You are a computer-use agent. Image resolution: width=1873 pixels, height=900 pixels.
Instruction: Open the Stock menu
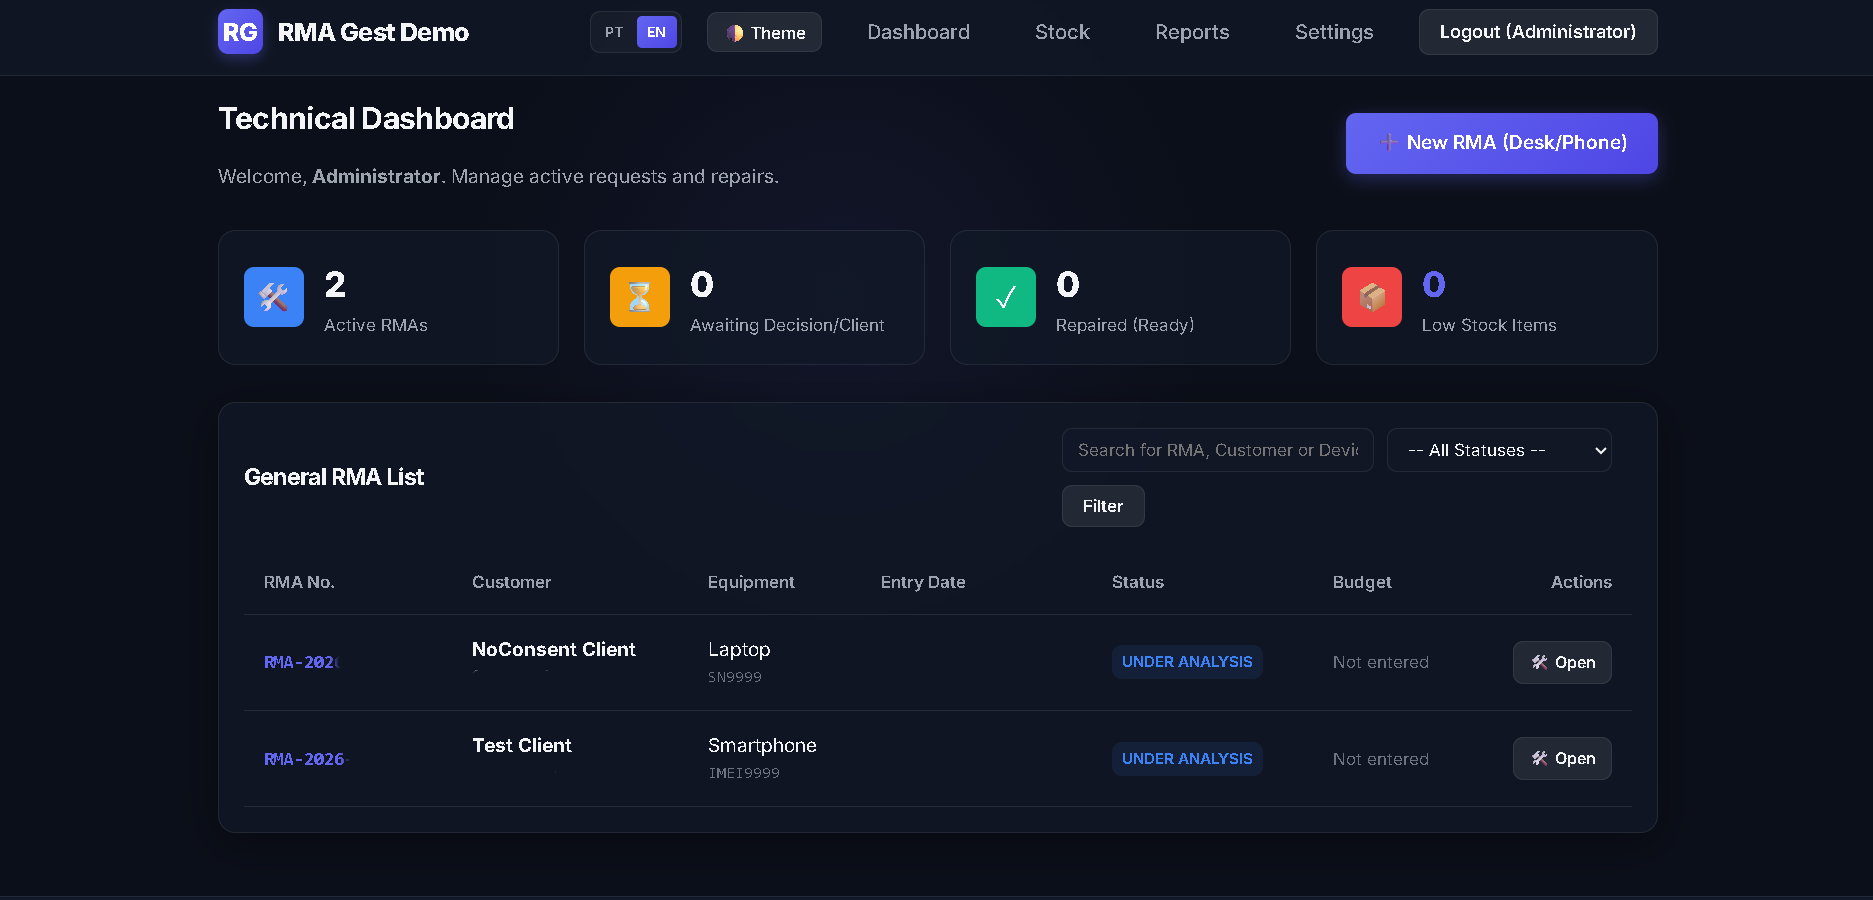click(x=1062, y=32)
